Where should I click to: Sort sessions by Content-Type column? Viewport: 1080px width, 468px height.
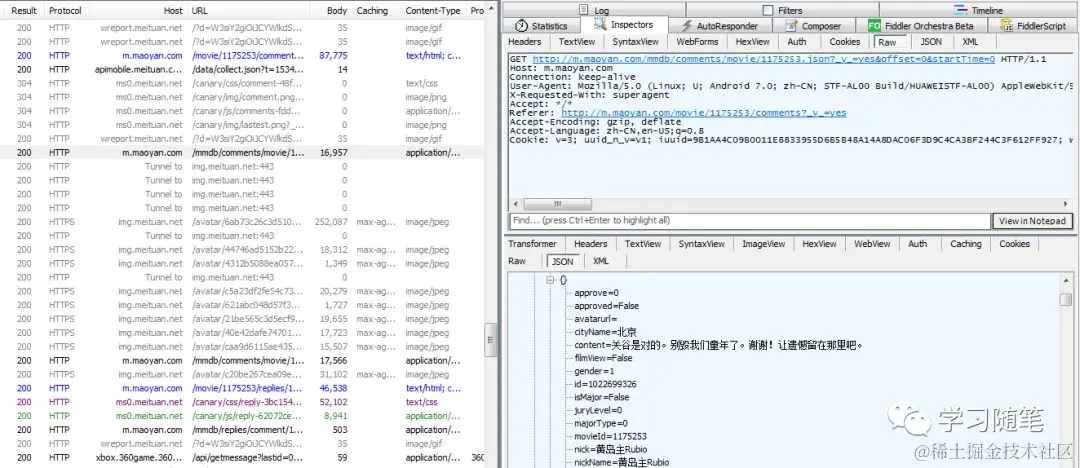point(434,10)
